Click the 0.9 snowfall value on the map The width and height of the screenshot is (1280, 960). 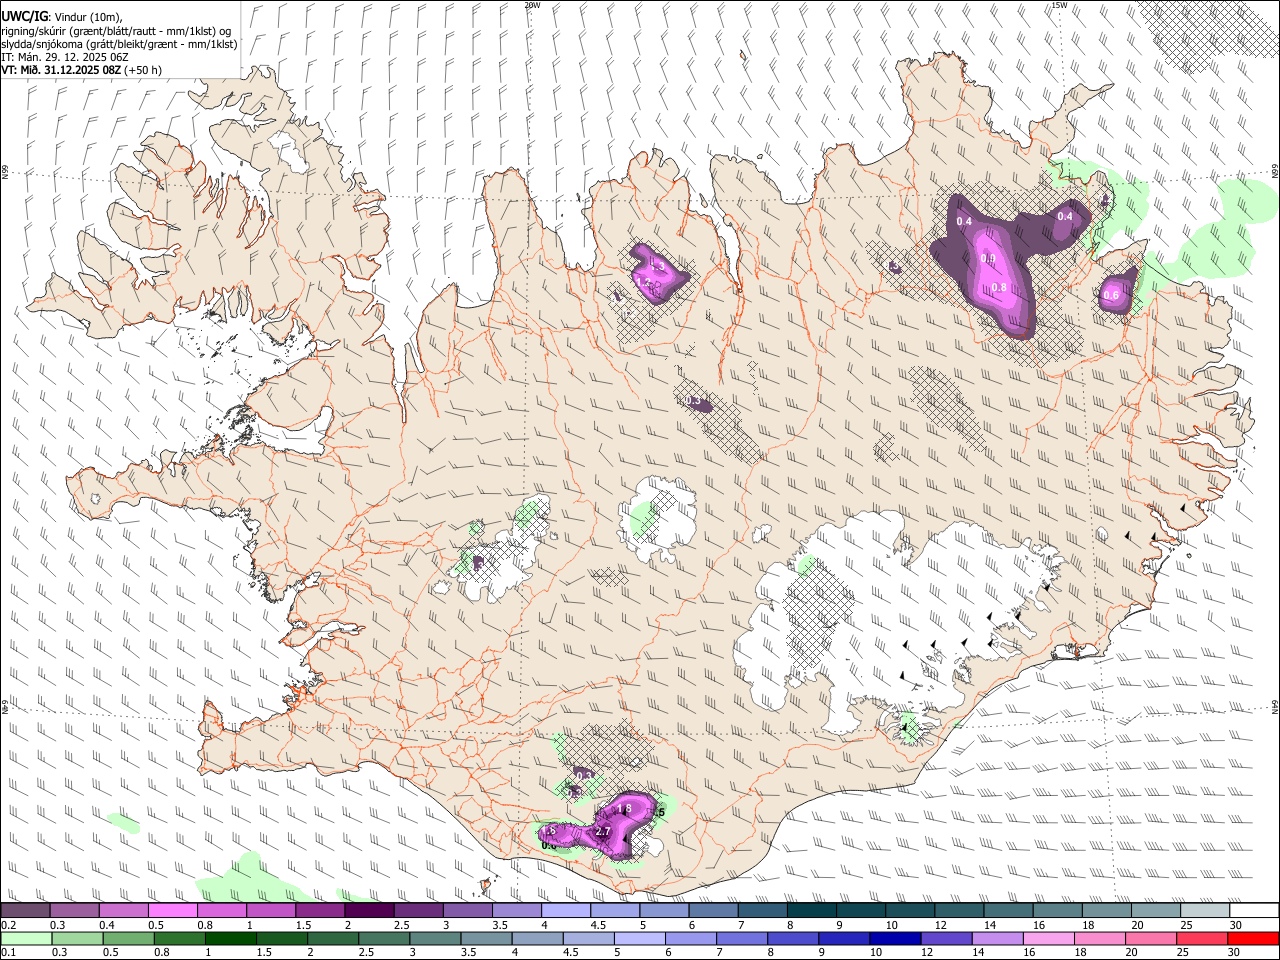coord(988,259)
